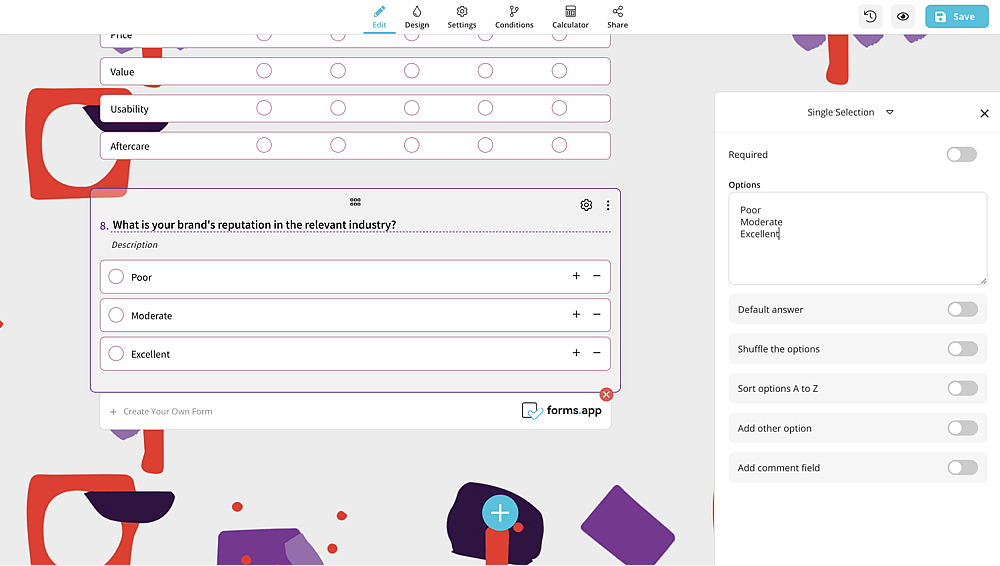The image size is (1000, 566).
Task: Grab the question 8 drag handle icon
Action: tap(355, 202)
